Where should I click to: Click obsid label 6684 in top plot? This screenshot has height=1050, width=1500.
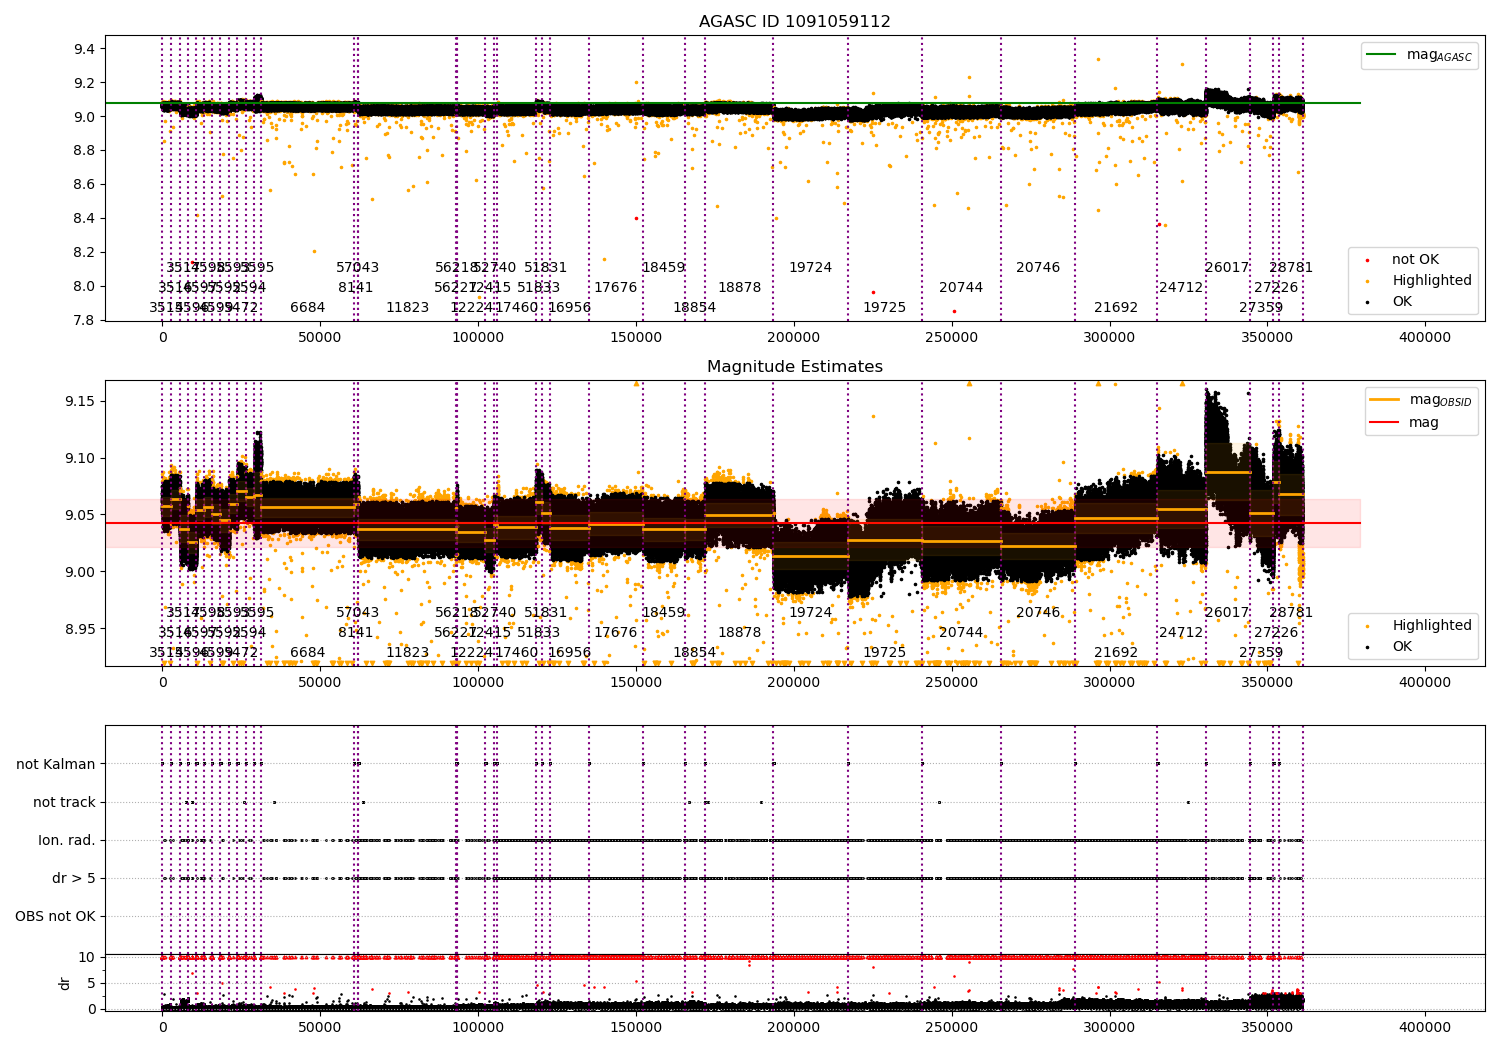(x=307, y=307)
